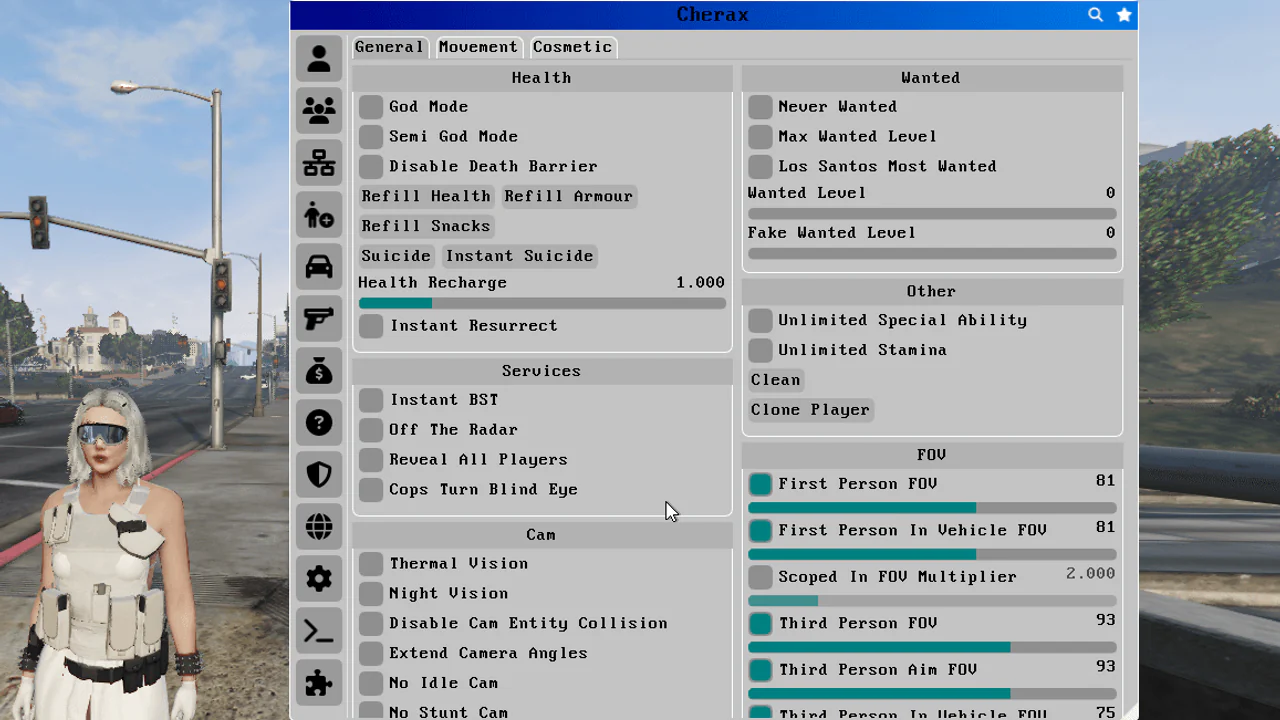Viewport: 1280px width, 720px height.
Task: Toggle Cops Turn Blind Eye checkbox
Action: pos(371,490)
